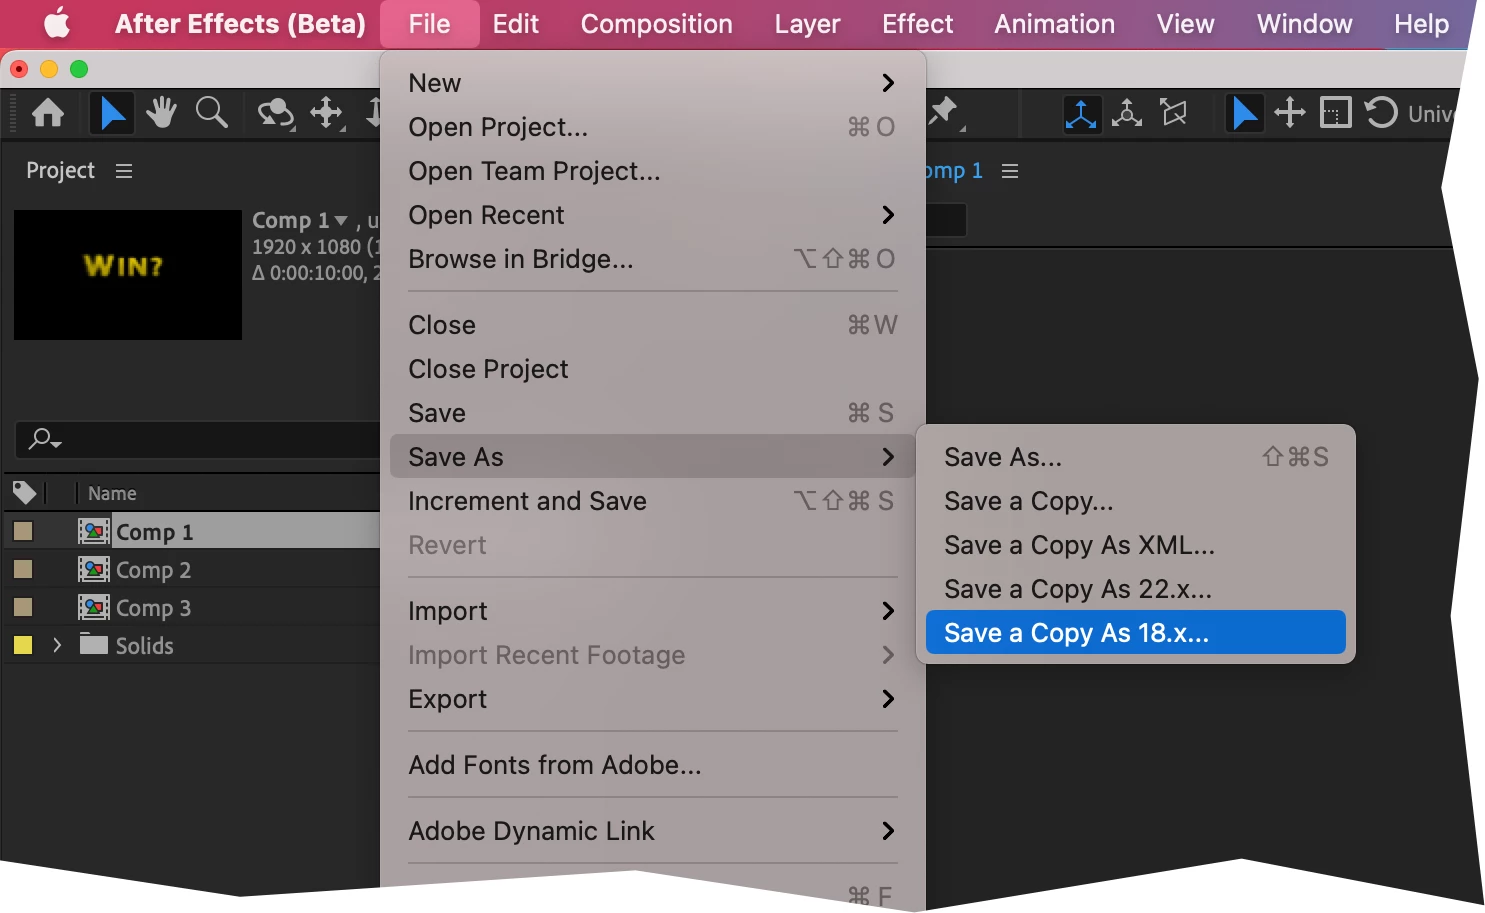Screen dimensions: 1485x913
Task: Choose Save As... in submenu
Action: coord(1136,457)
